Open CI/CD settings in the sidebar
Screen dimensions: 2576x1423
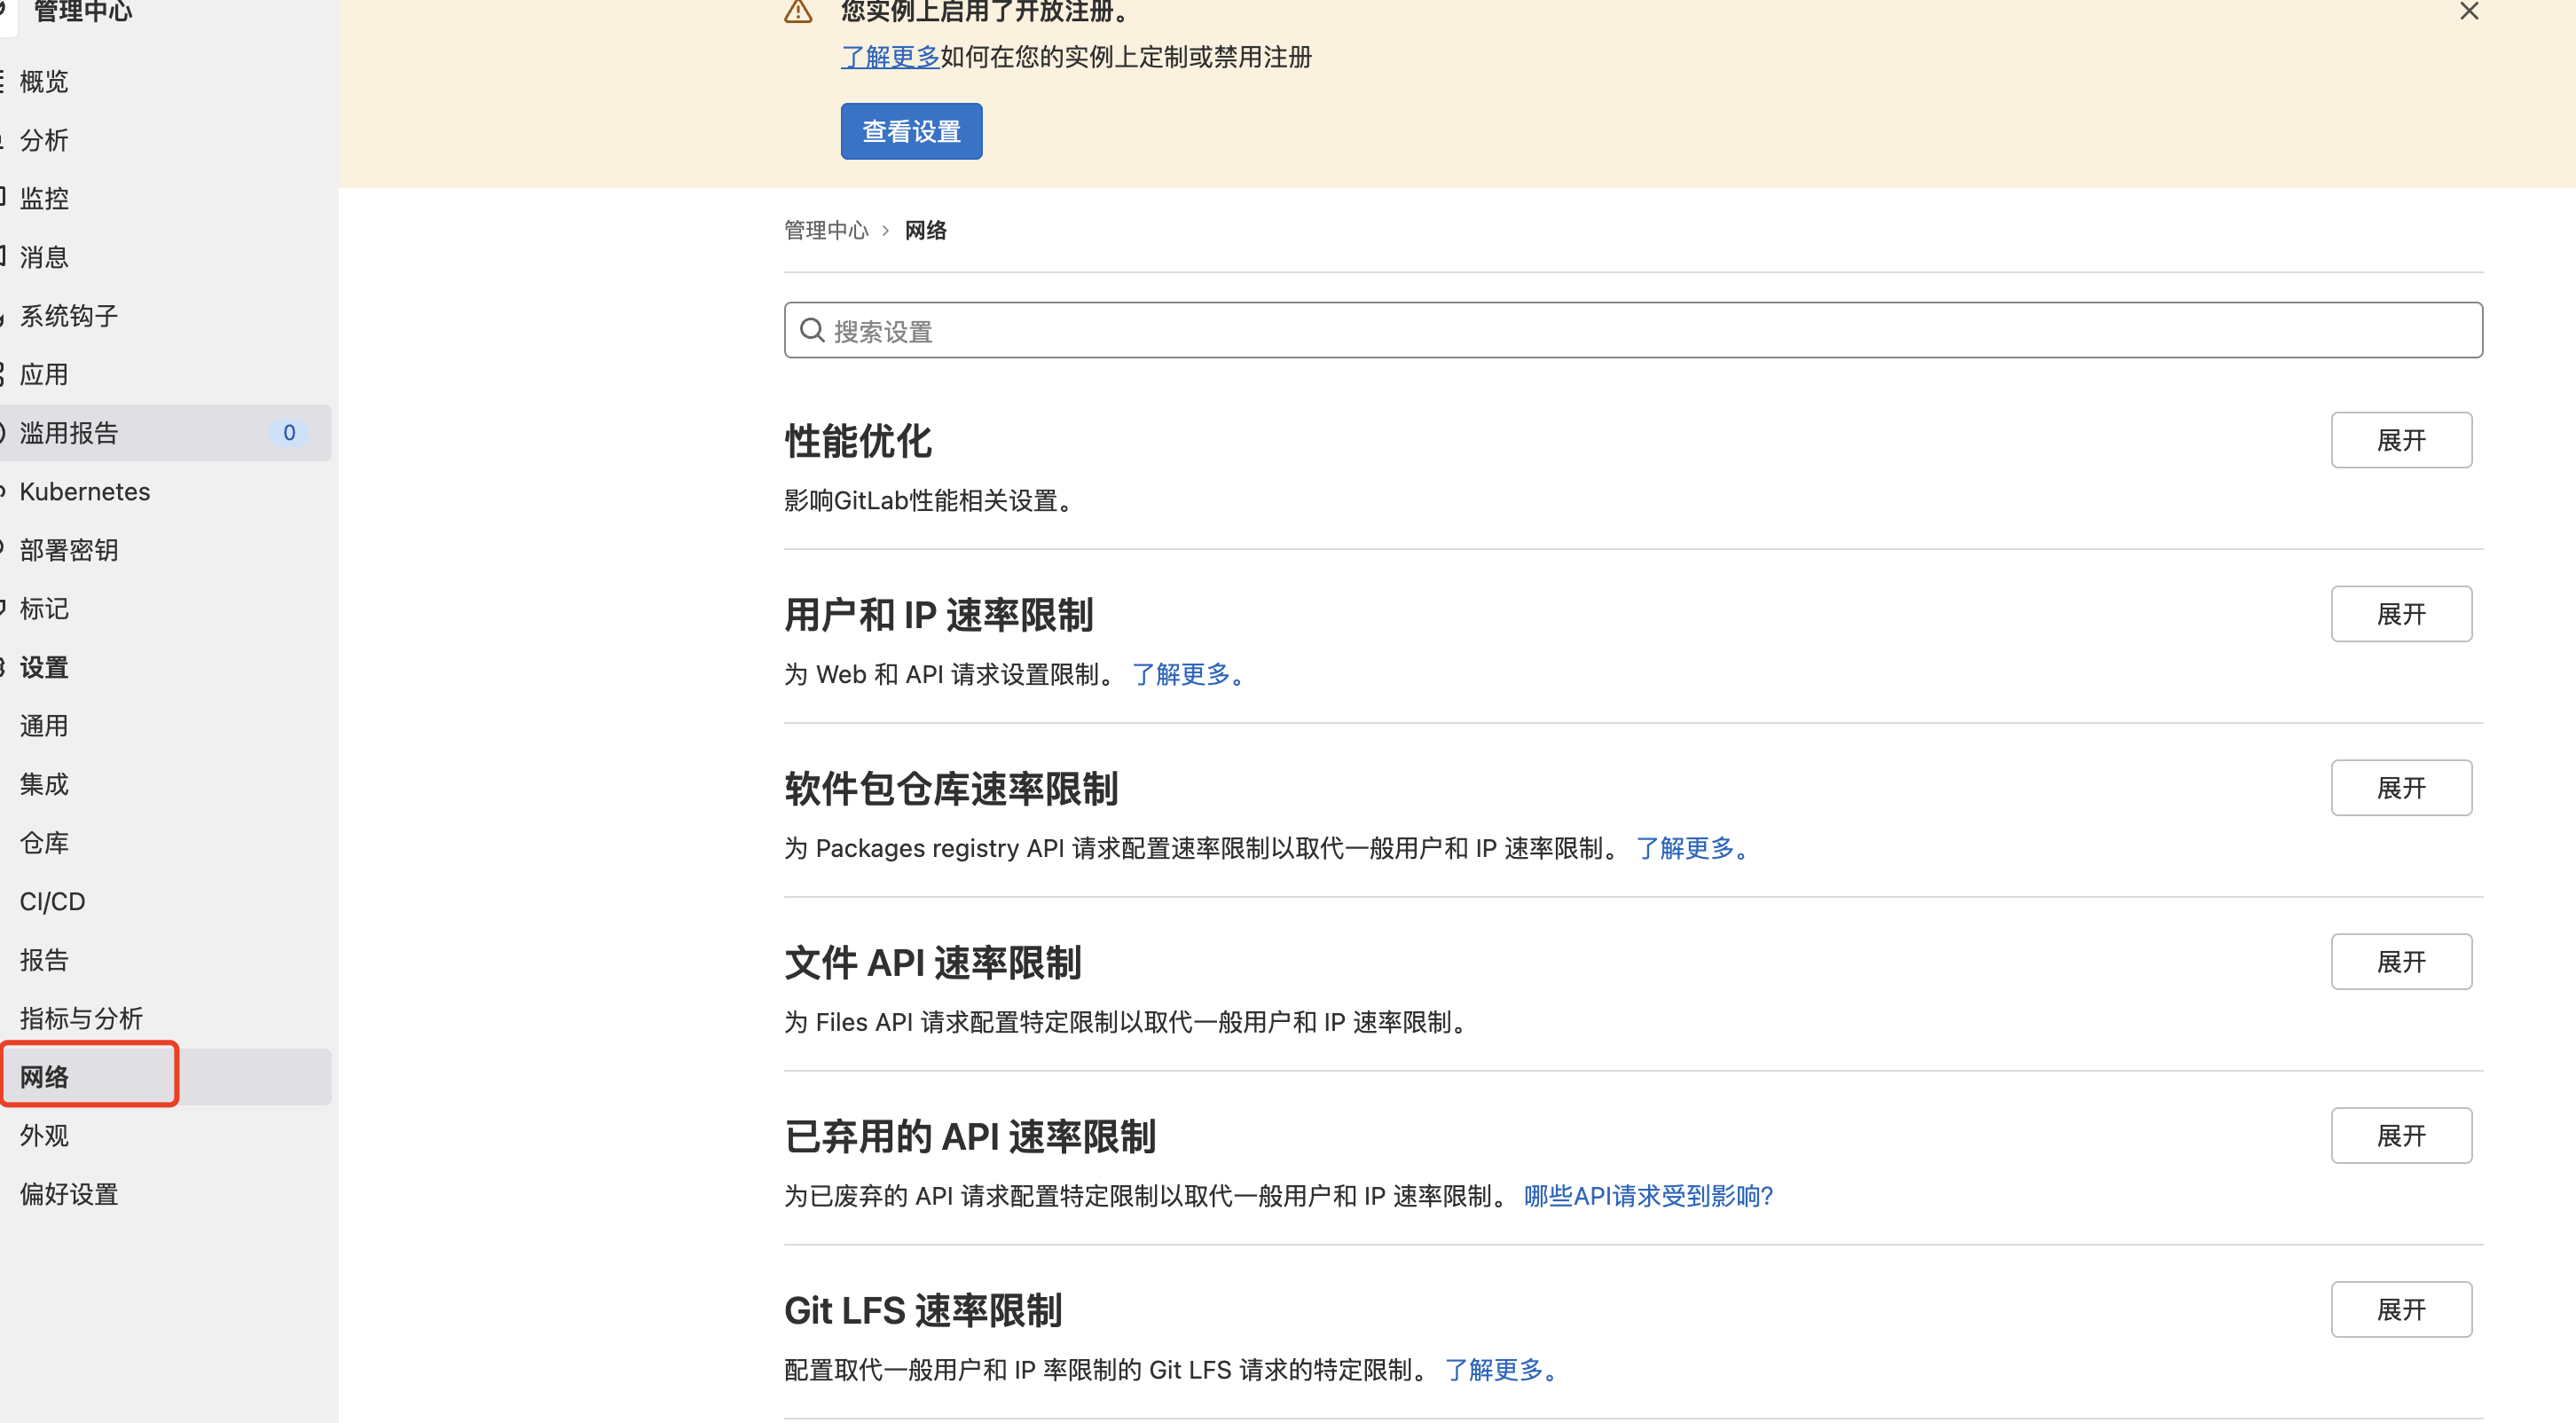[x=52, y=902]
